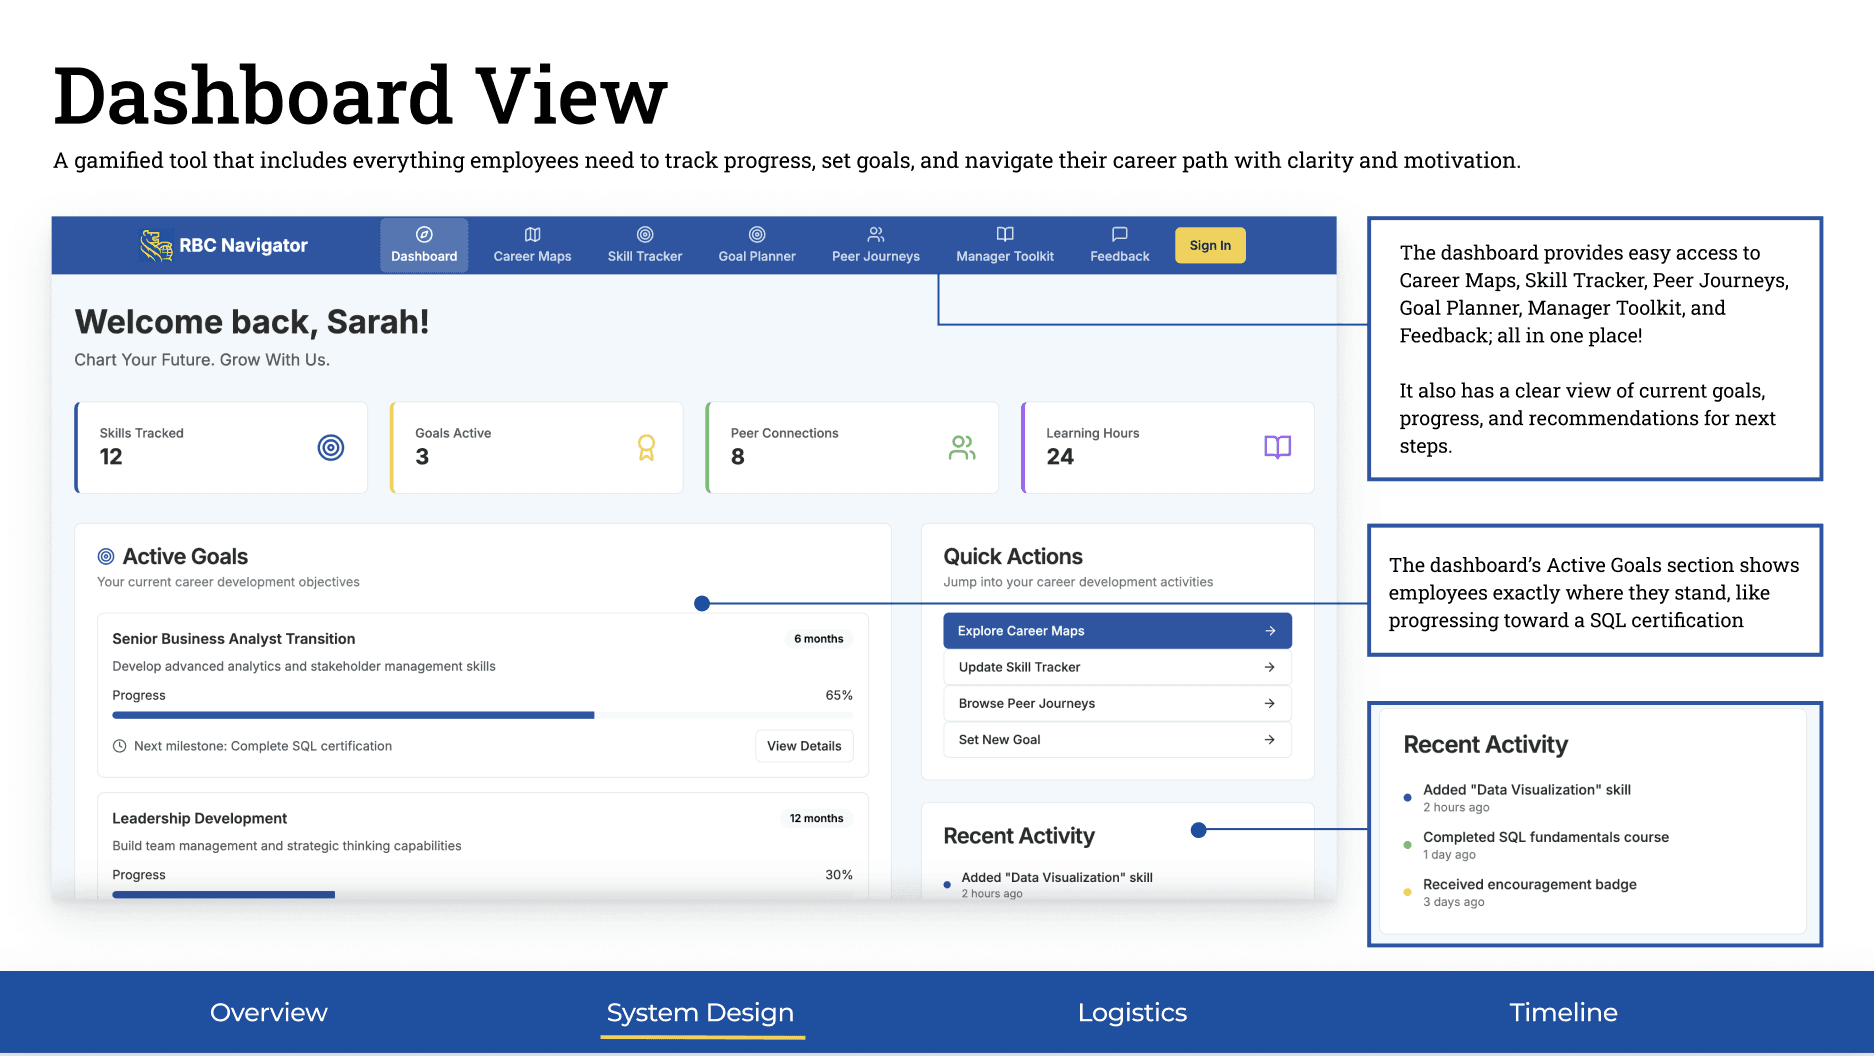Select the Skills Tracked stat card
This screenshot has height=1056, width=1874.
point(221,447)
